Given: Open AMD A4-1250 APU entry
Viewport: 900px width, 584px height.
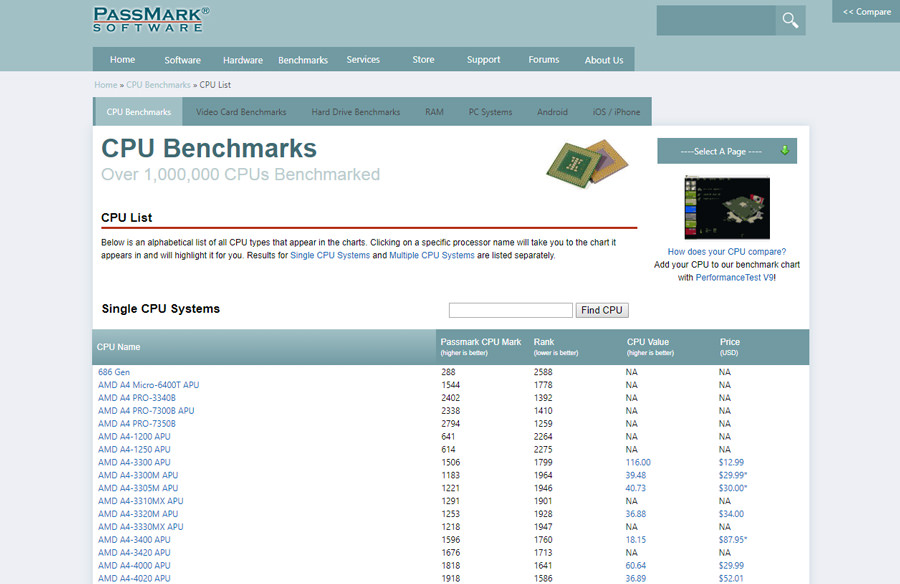Looking at the screenshot, I should (134, 450).
